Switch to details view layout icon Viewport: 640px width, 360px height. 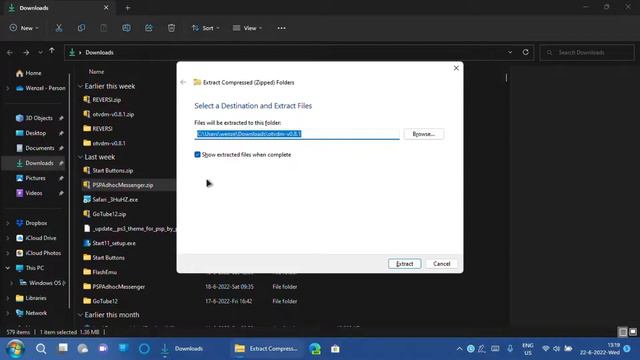tap(622, 332)
